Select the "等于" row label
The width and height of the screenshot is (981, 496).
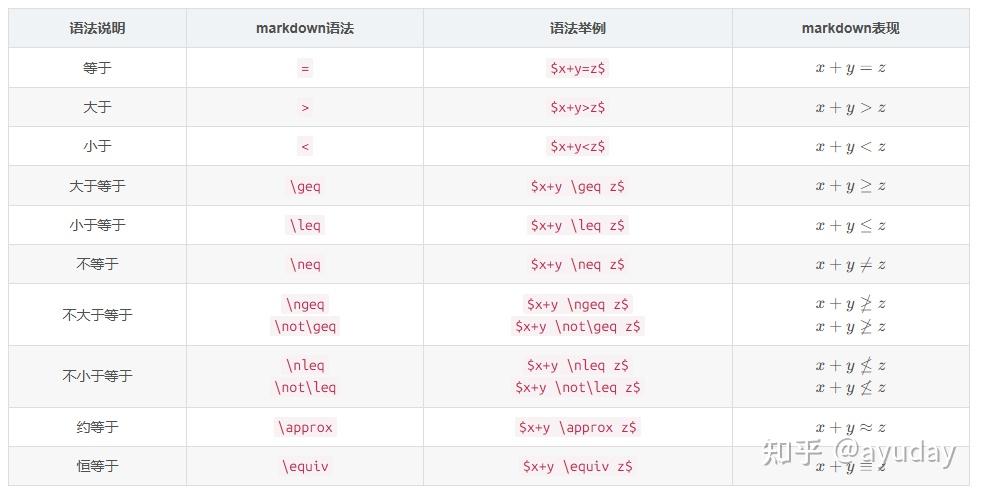click(x=97, y=68)
